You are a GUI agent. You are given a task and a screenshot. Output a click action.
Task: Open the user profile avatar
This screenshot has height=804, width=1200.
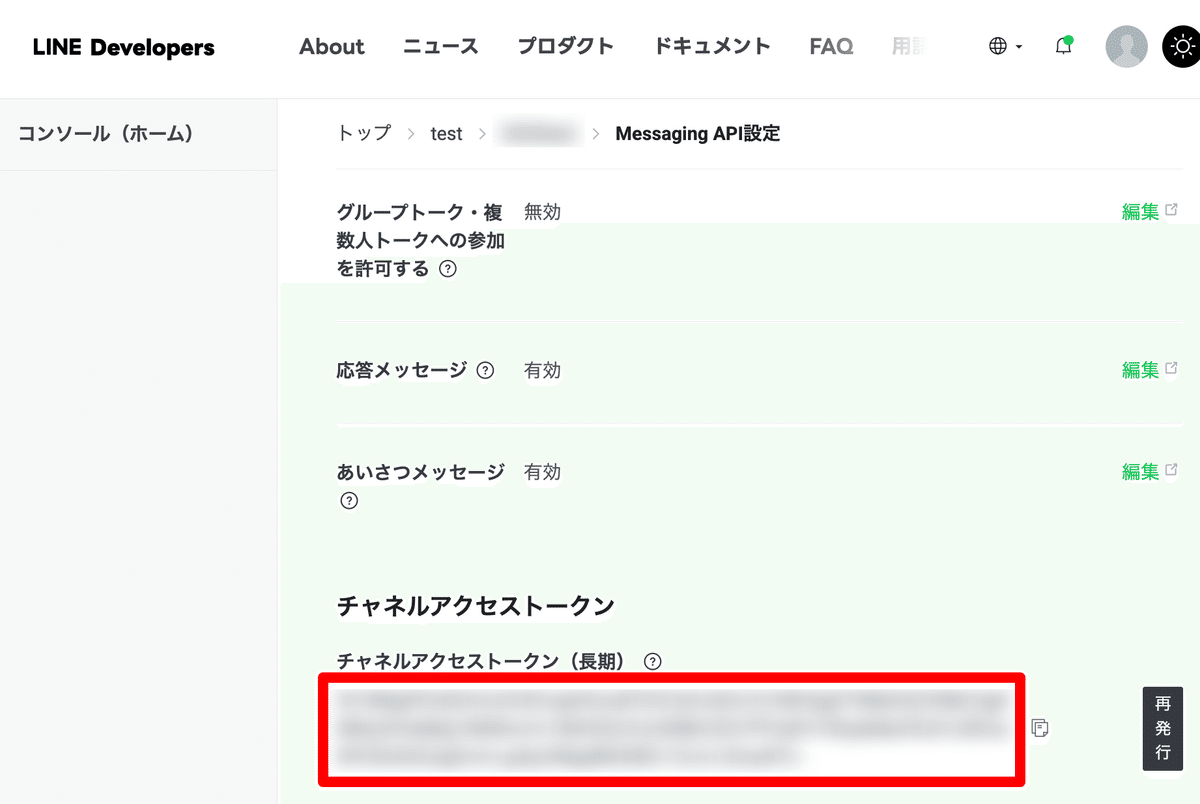1126,47
